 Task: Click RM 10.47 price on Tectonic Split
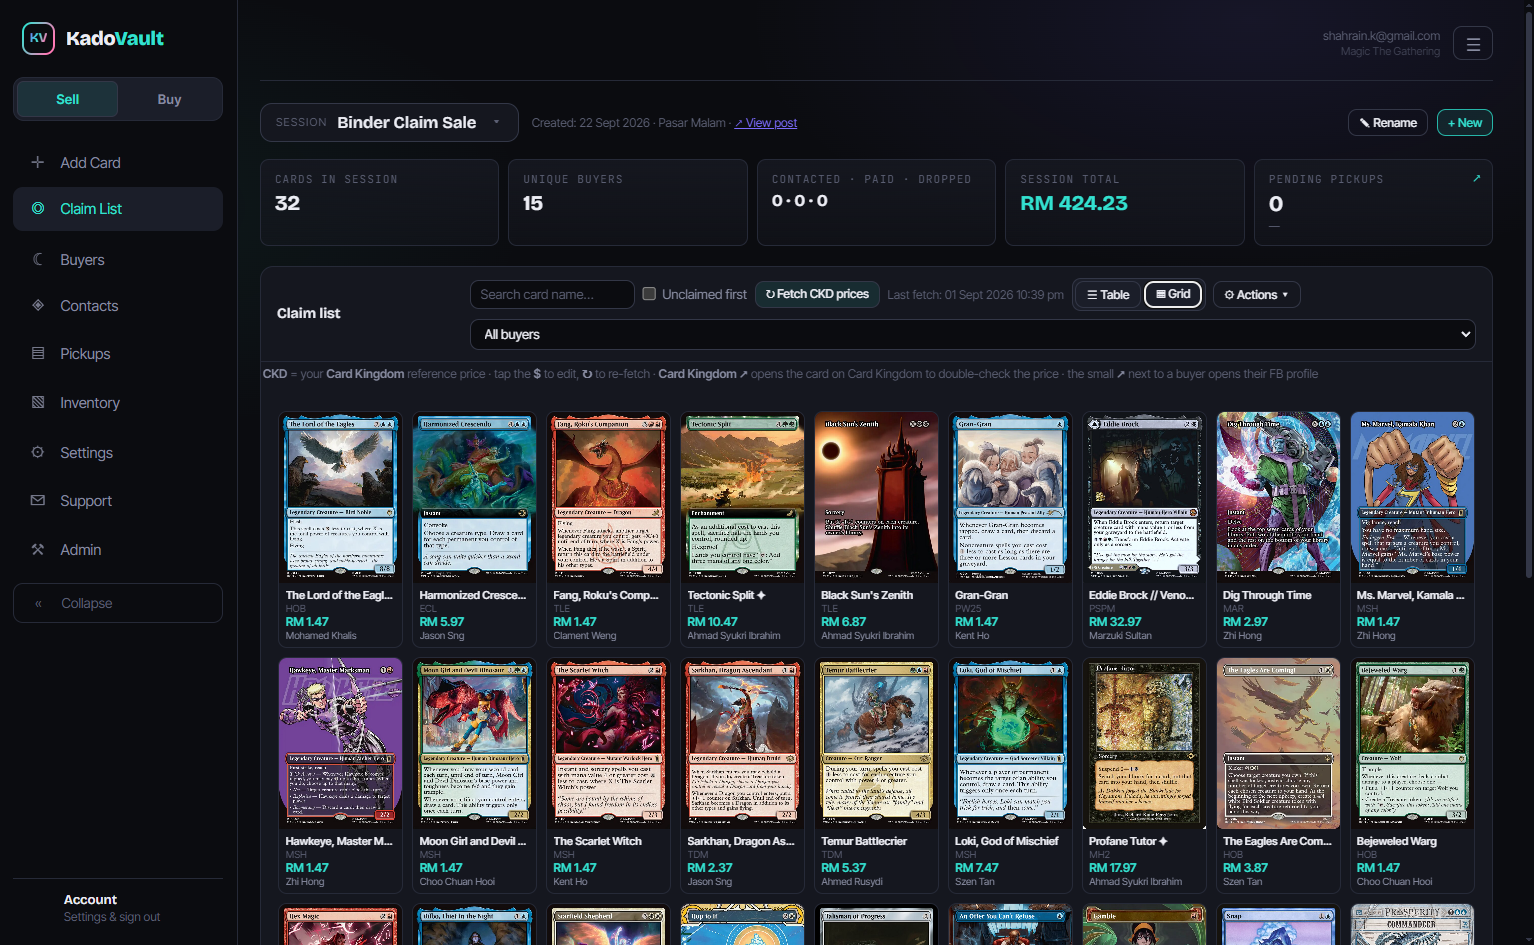point(712,622)
